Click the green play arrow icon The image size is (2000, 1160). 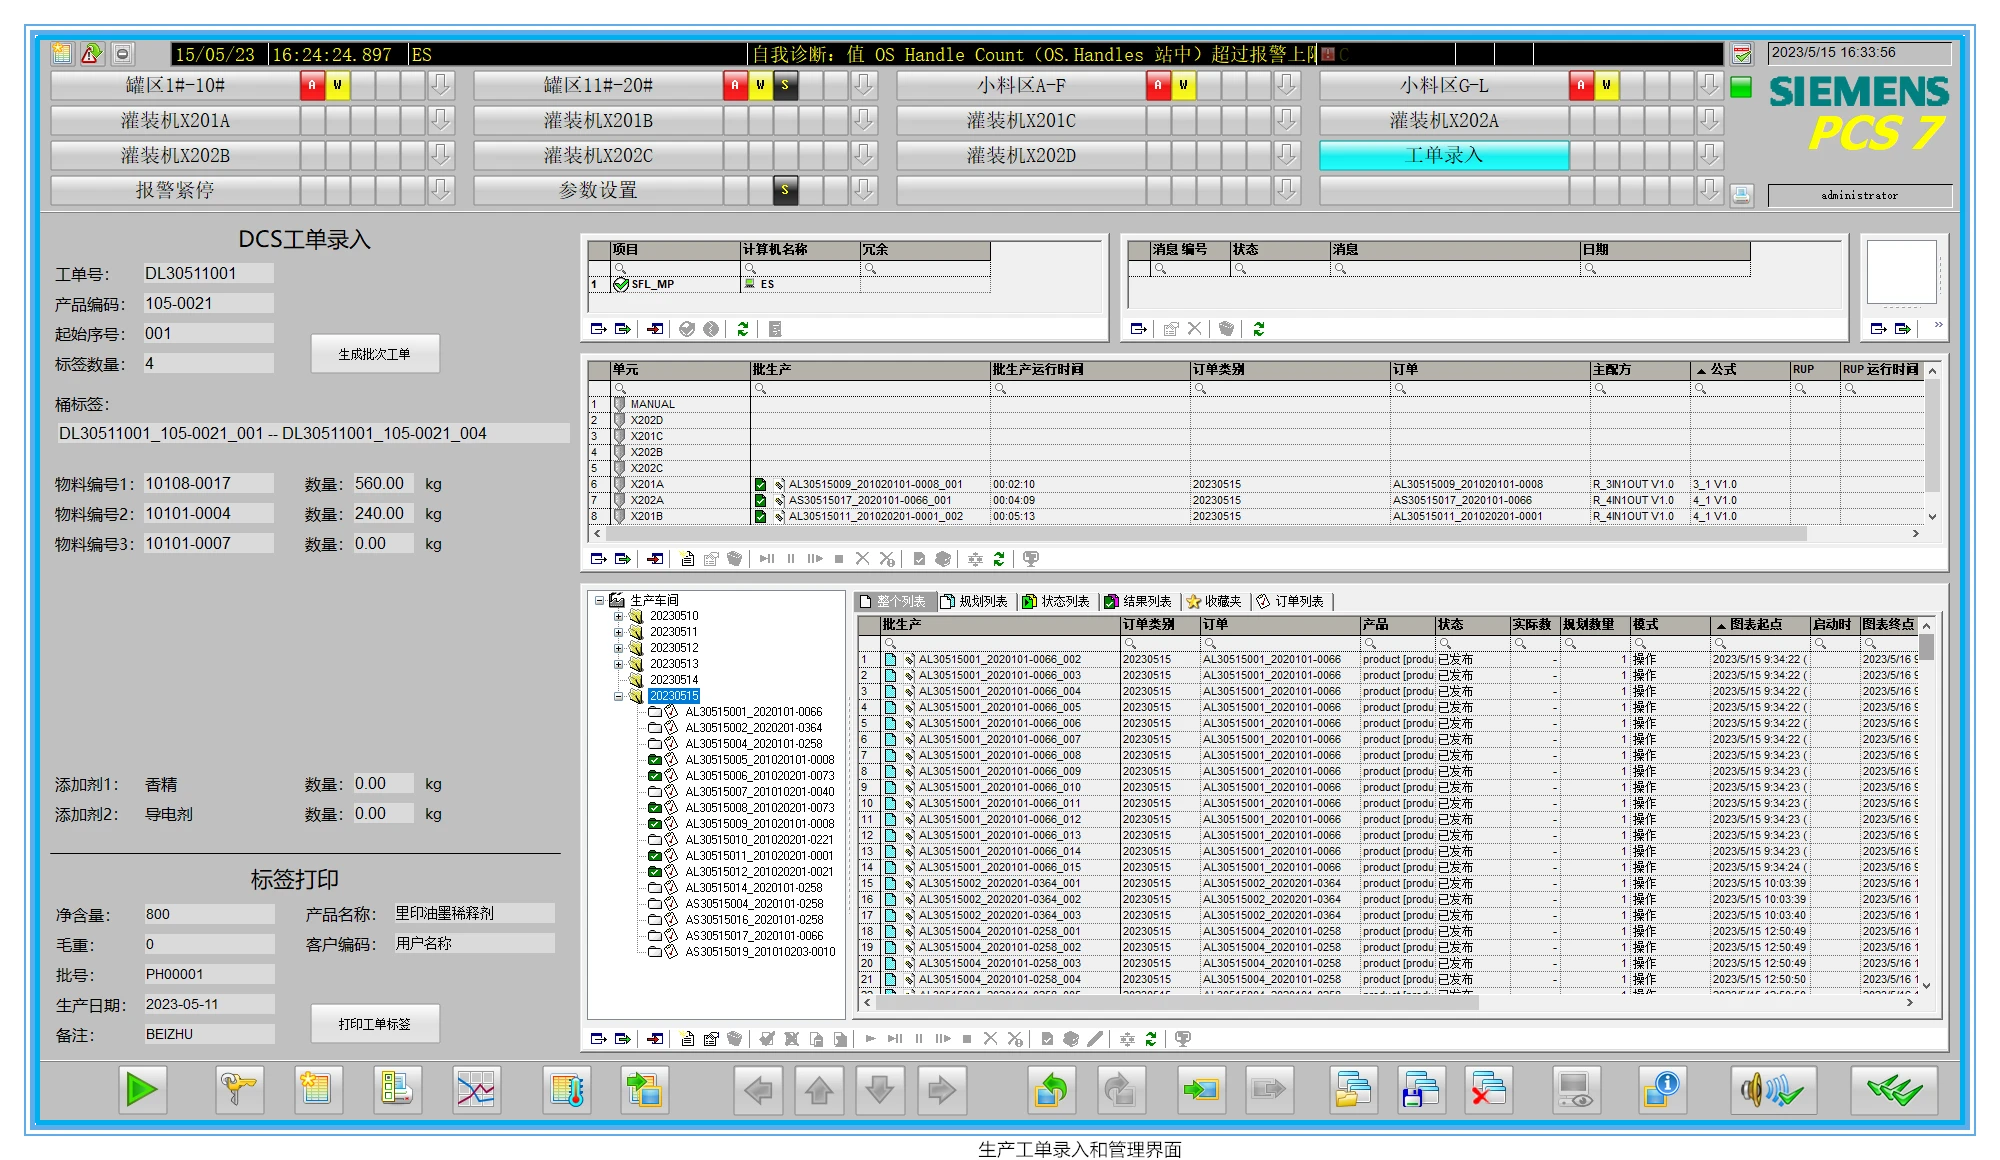click(142, 1089)
